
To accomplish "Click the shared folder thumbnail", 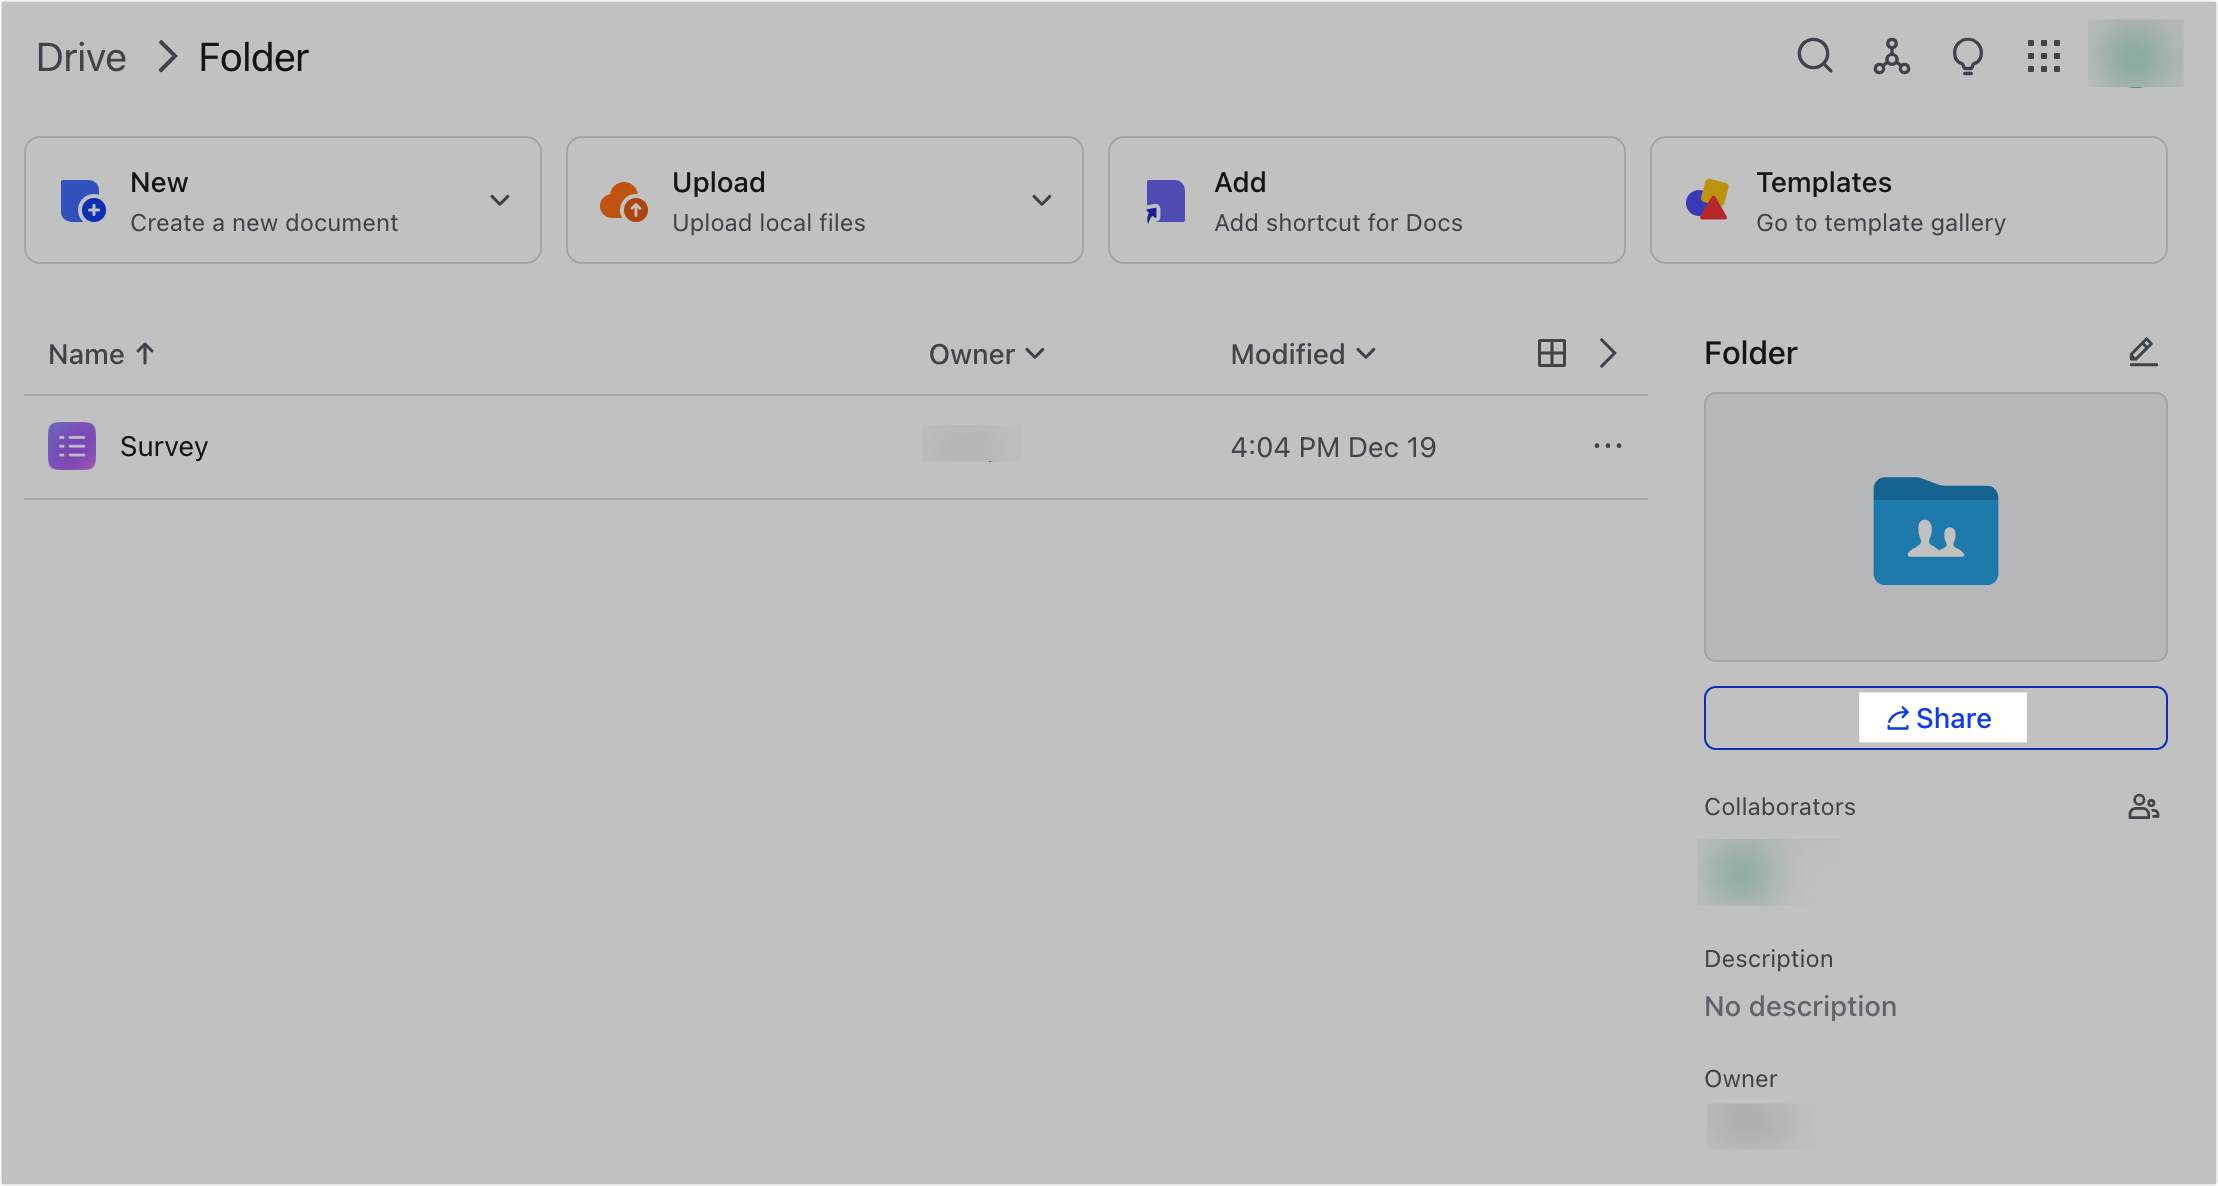I will (x=1935, y=527).
